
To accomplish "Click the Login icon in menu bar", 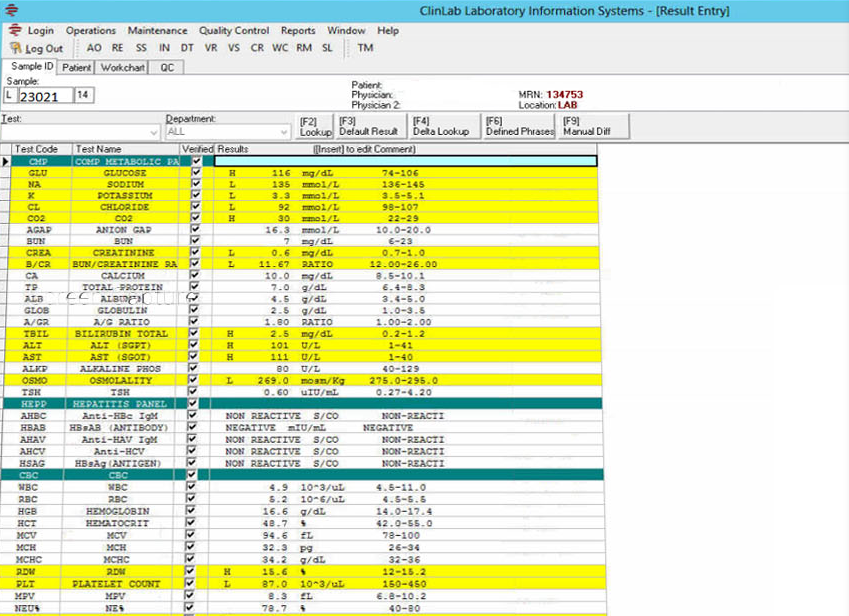I will tap(15, 30).
